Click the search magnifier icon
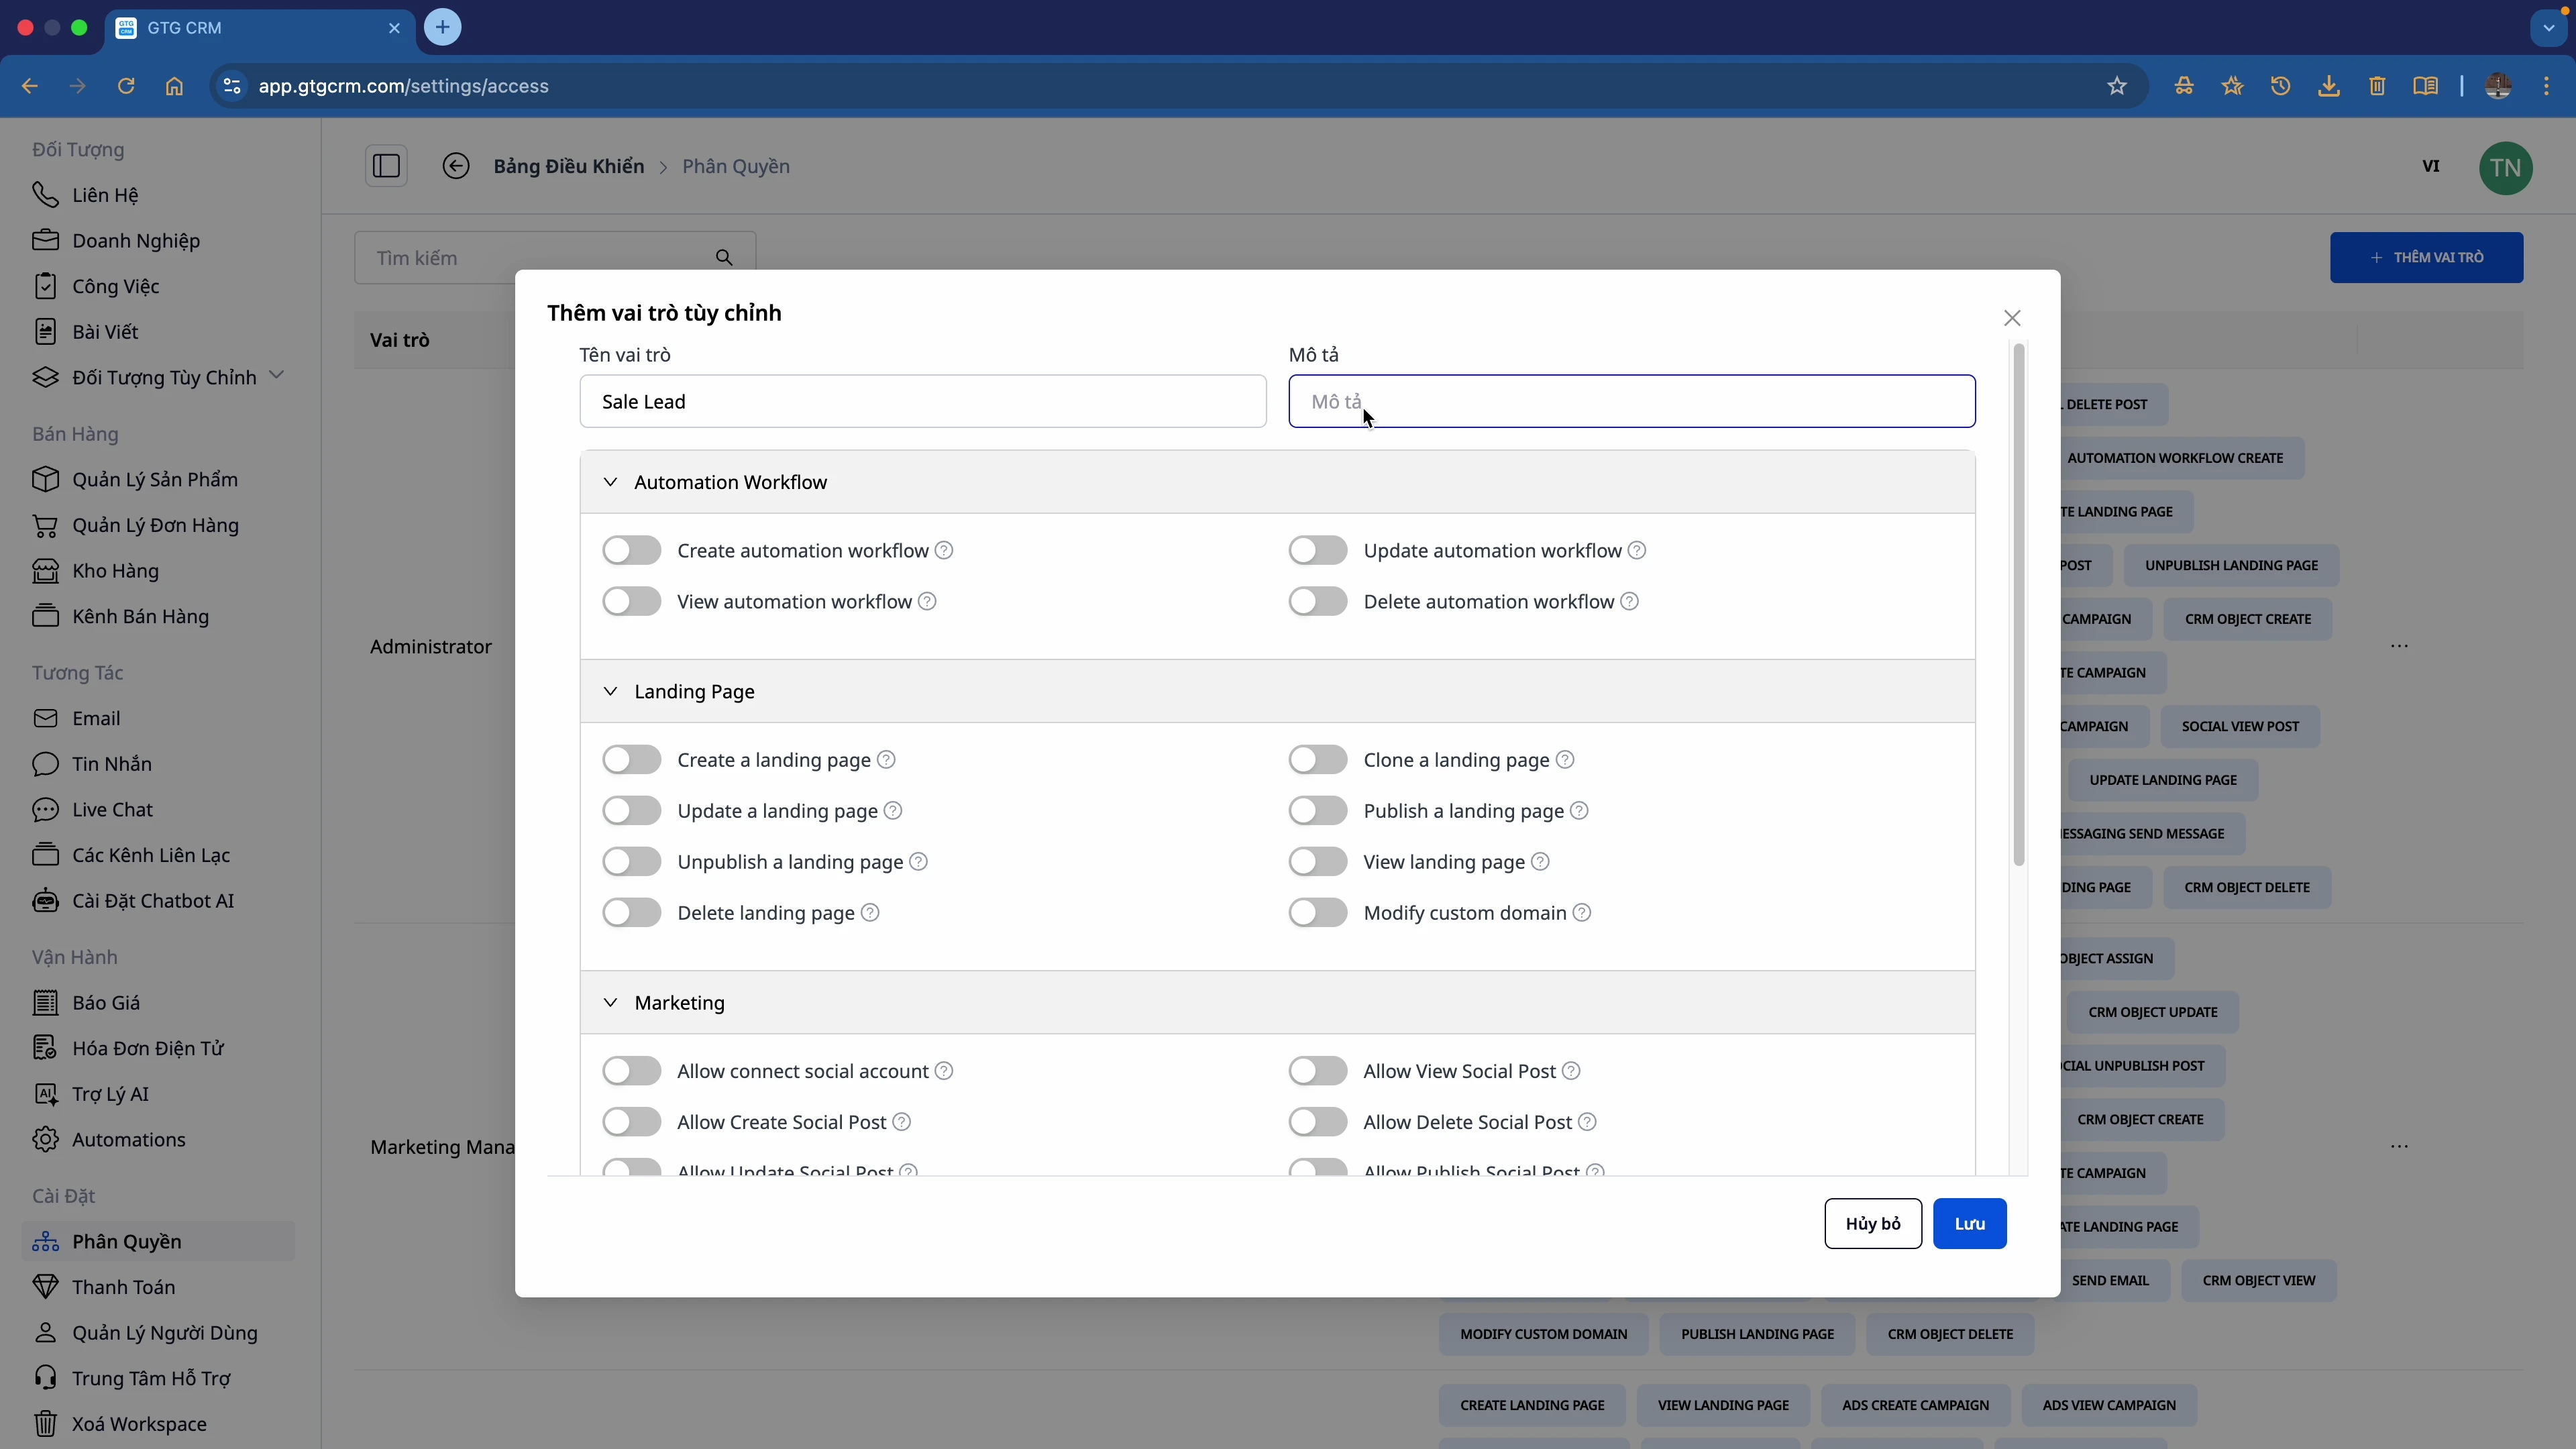The width and height of the screenshot is (2576, 1449). [724, 258]
